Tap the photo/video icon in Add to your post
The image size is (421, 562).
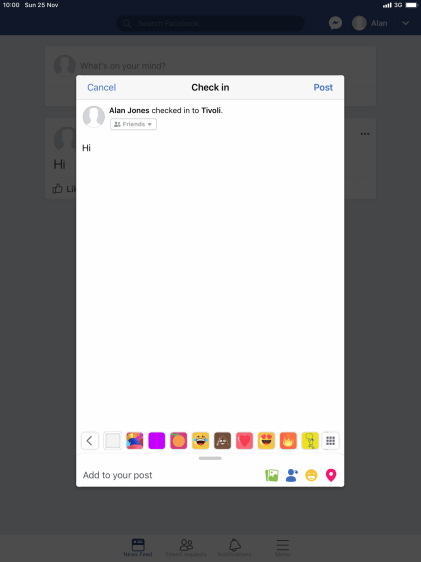coord(272,475)
